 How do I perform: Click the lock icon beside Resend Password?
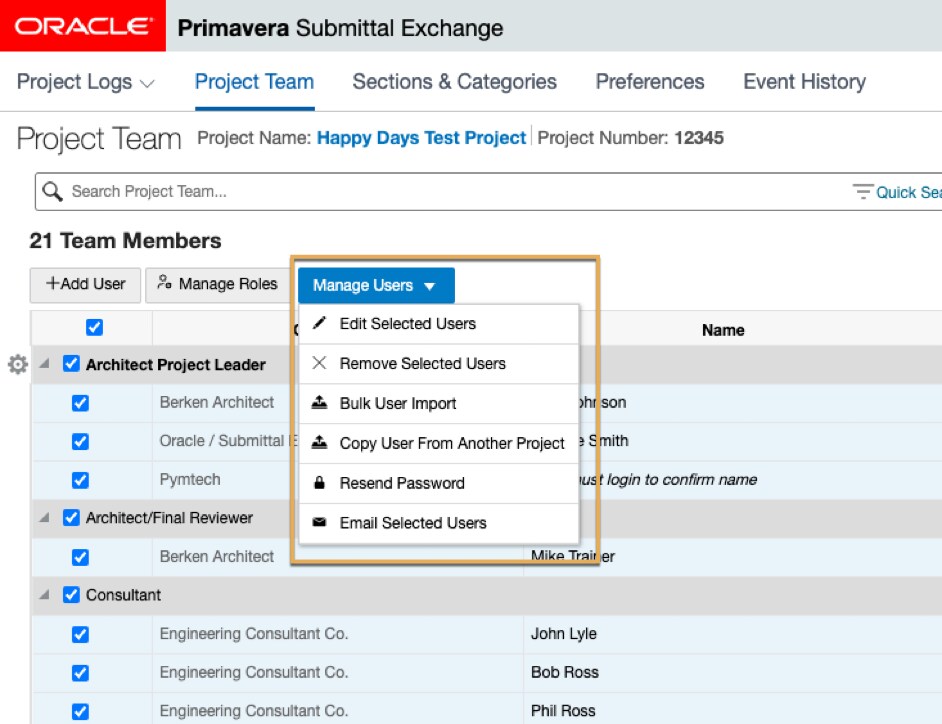320,483
